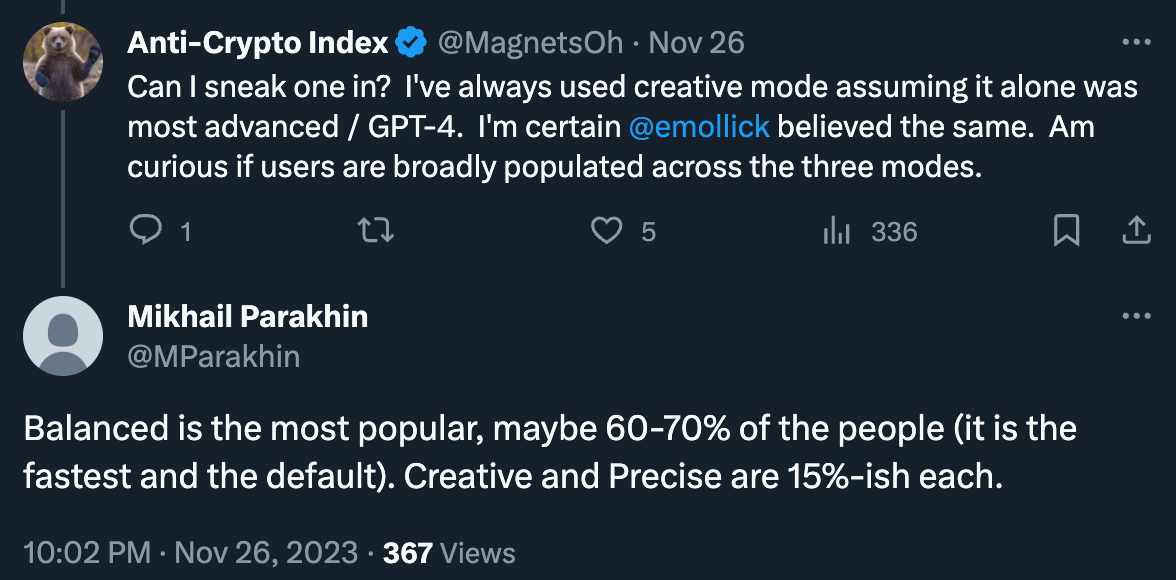Image resolution: width=1176 pixels, height=580 pixels.
Task: Open Mikhail Parakhin's gray avatar
Action: tap(63, 336)
